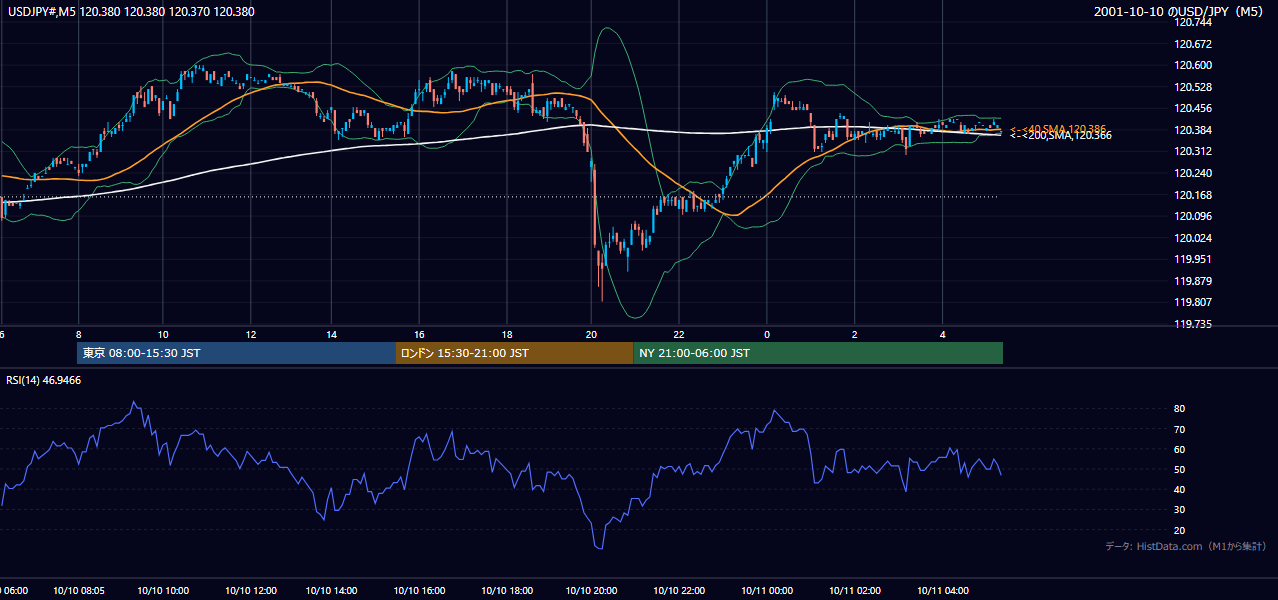Click price axis label 120.240
The width and height of the screenshot is (1278, 600).
click(1193, 173)
